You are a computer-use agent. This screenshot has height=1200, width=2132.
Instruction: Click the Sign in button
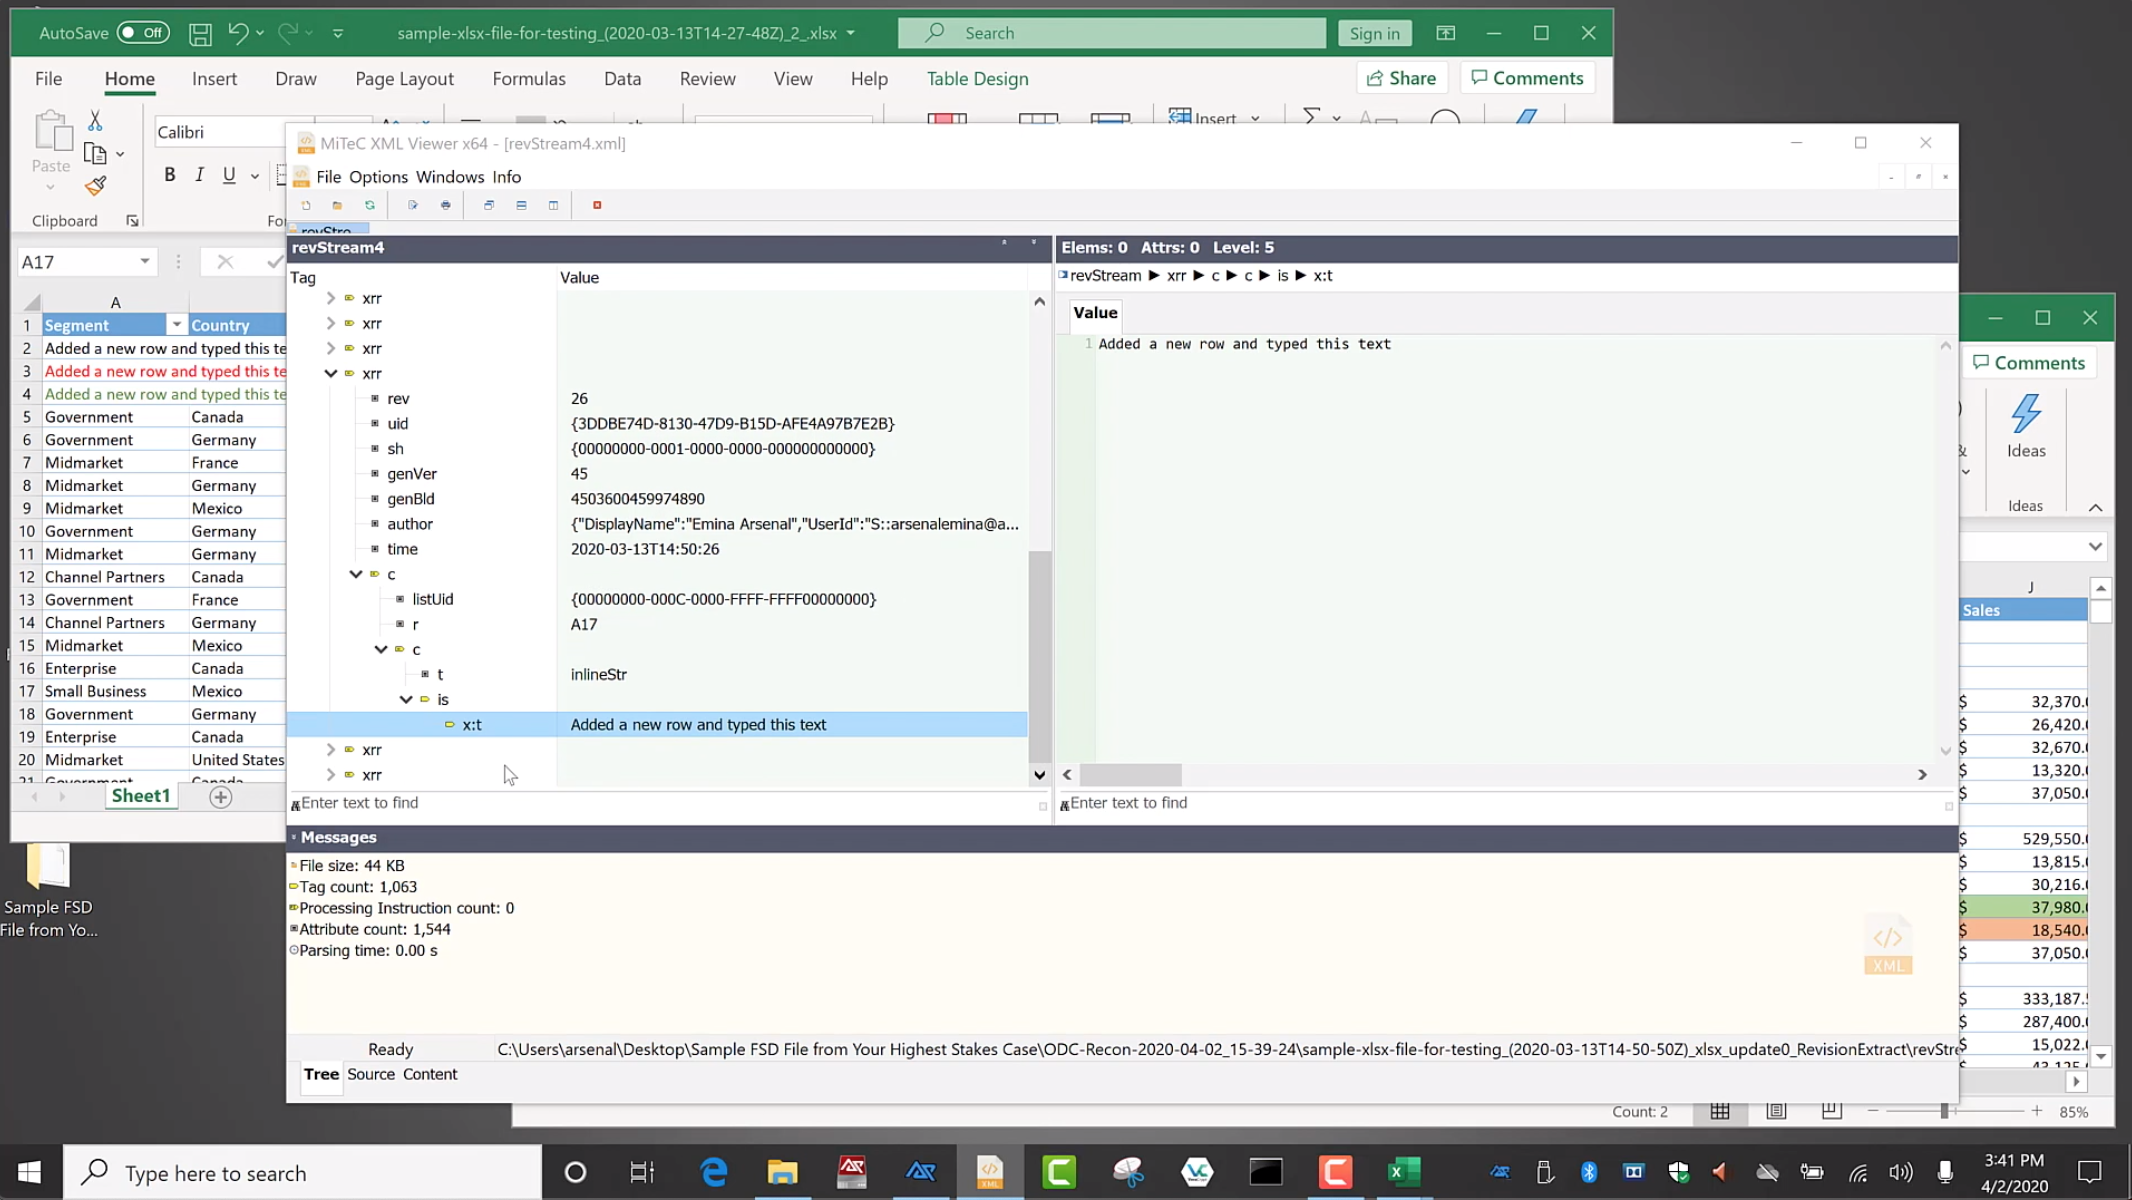(1374, 33)
